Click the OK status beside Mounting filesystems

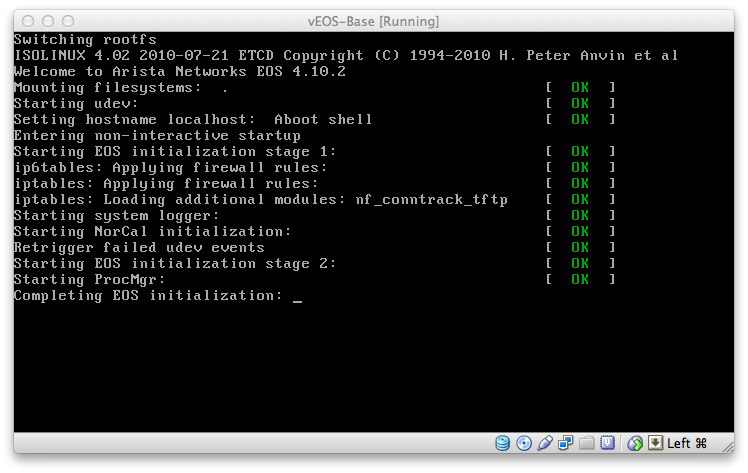click(x=580, y=87)
